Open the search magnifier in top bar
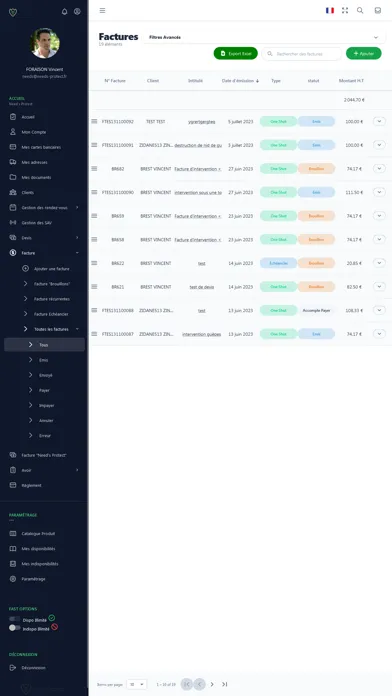This screenshot has width=392, height=696. coord(360,11)
